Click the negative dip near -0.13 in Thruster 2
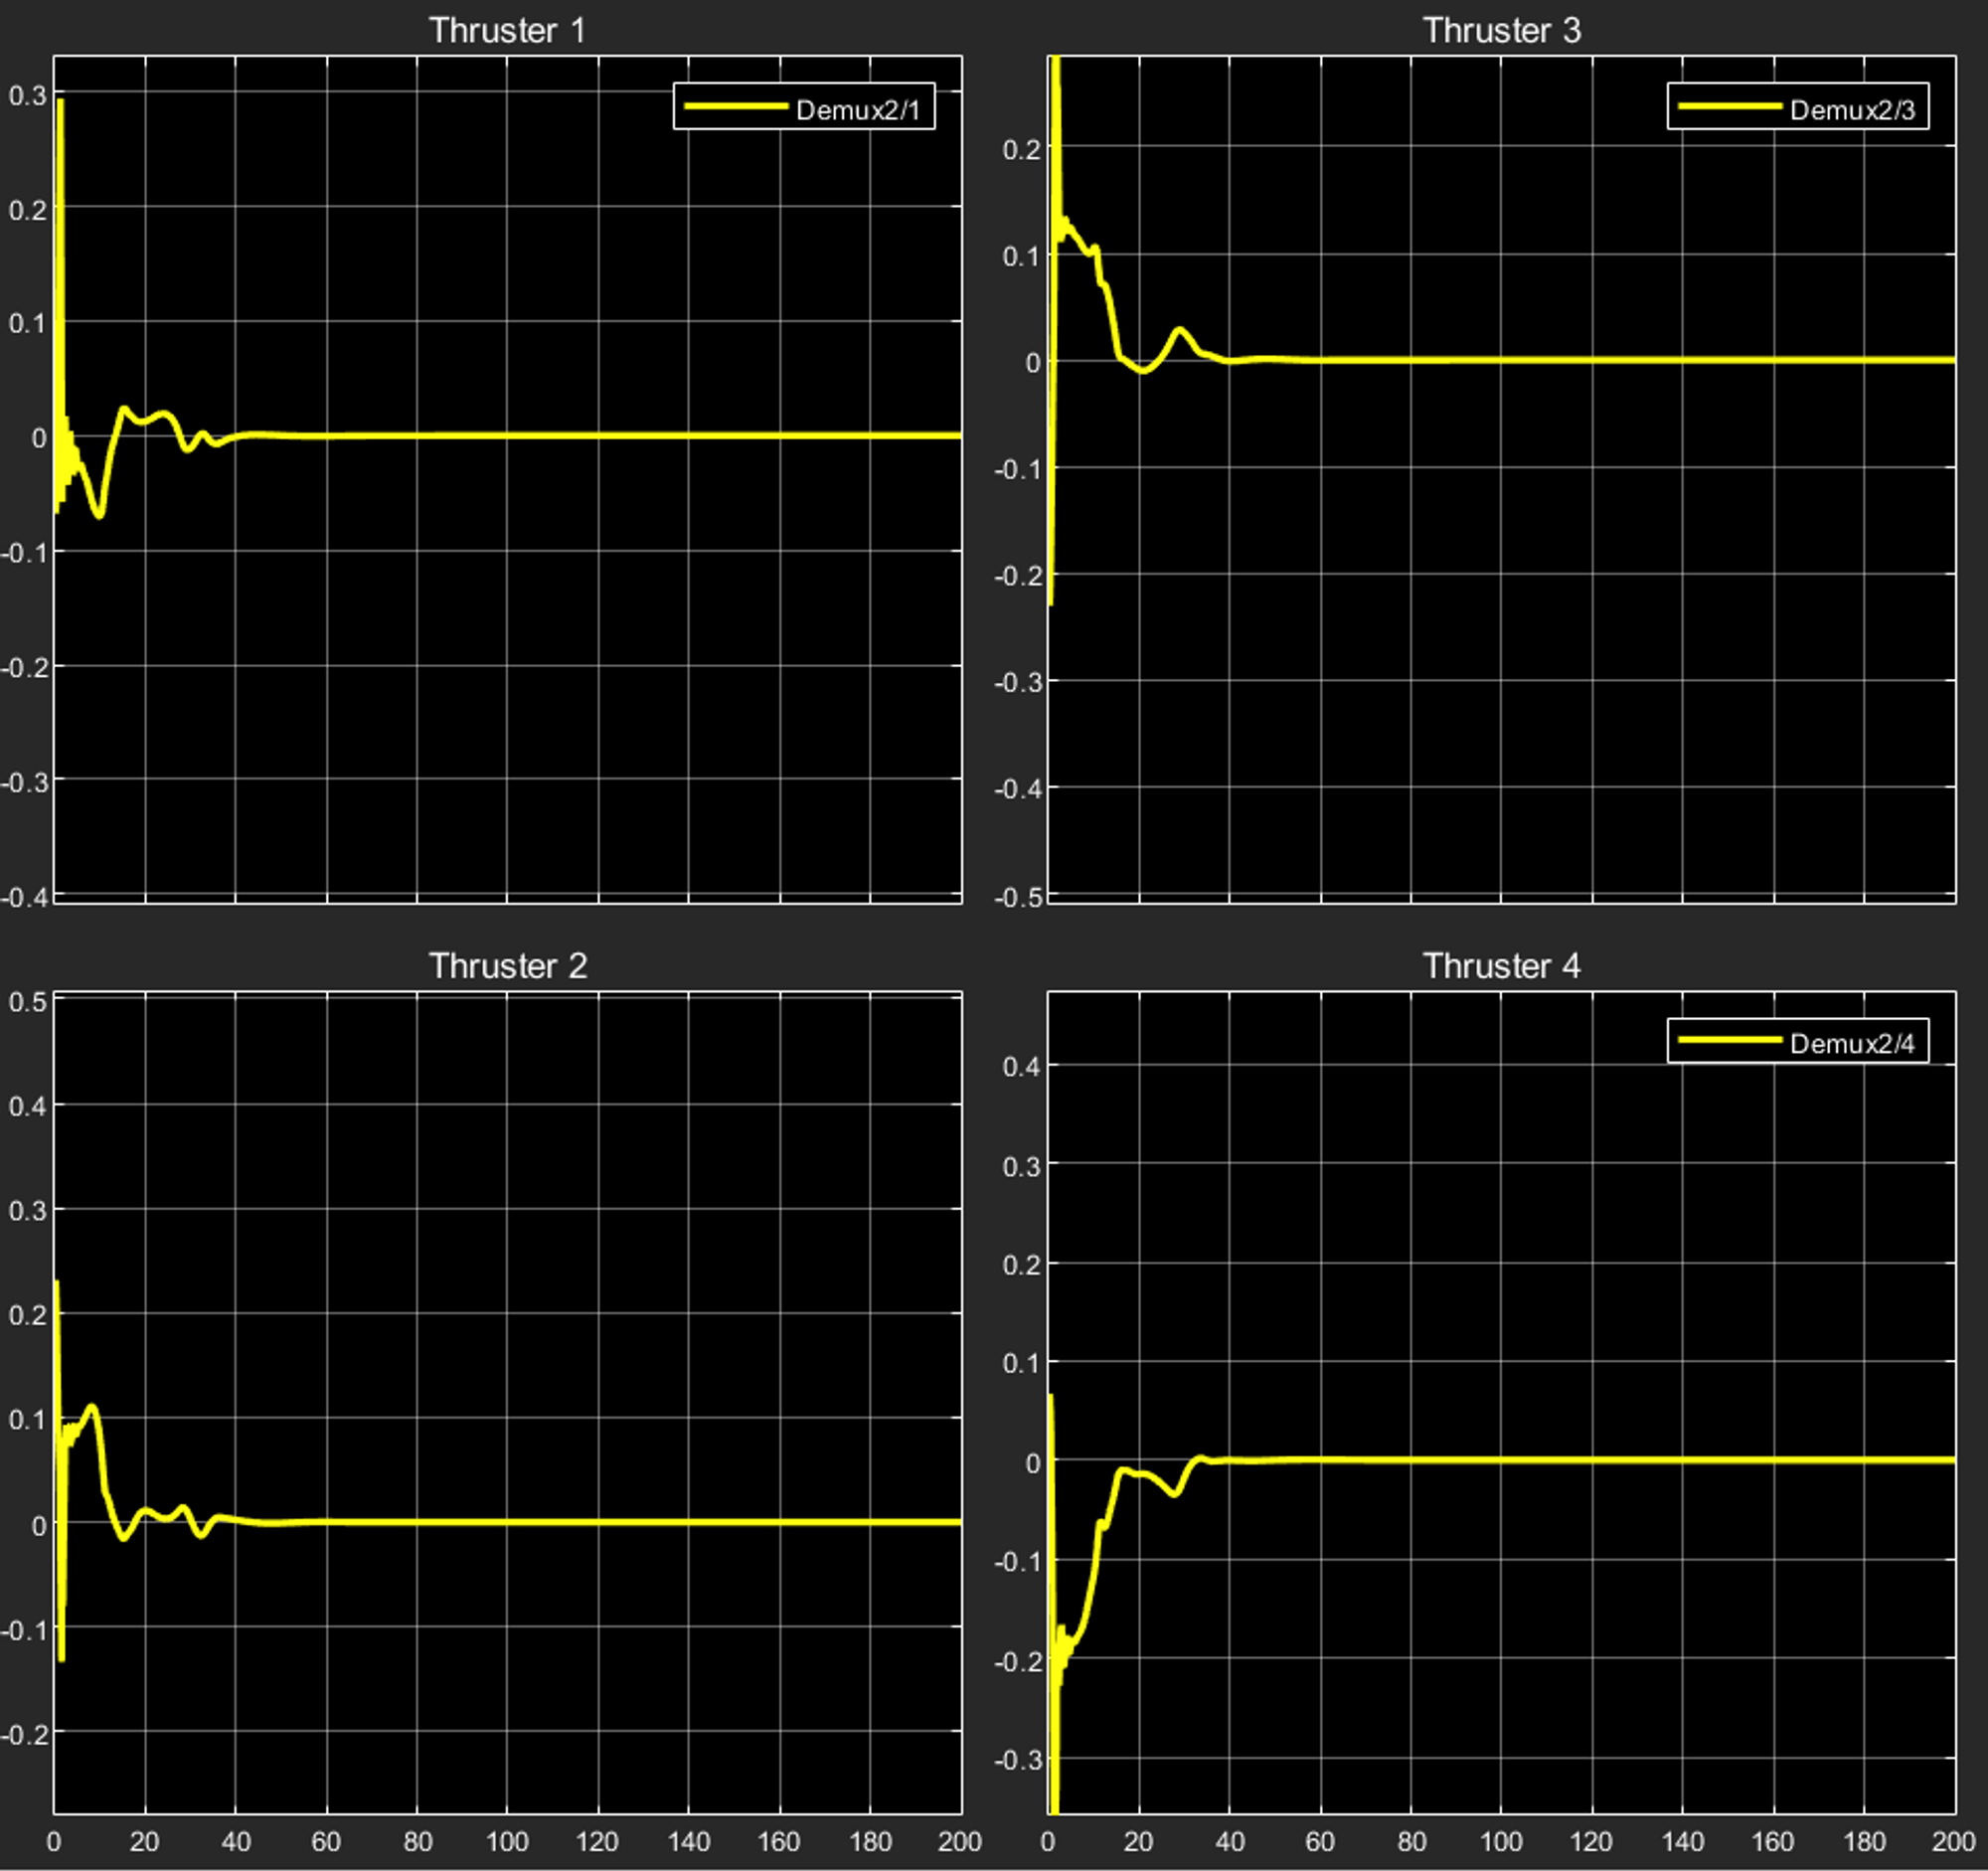The width and height of the screenshot is (1988, 1871). coord(62,1654)
